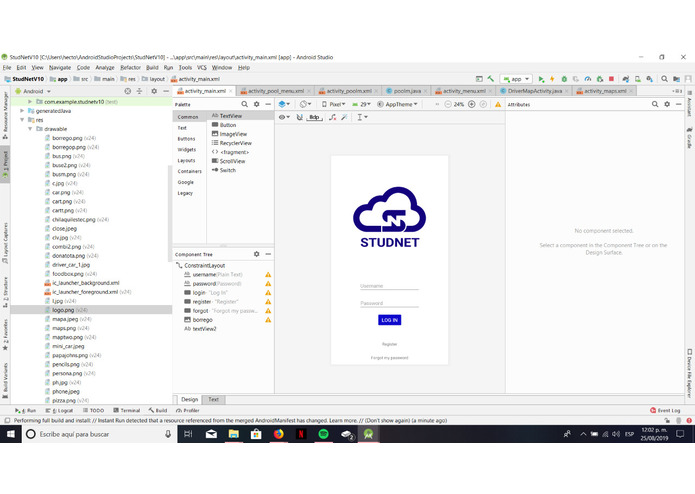The width and height of the screenshot is (695, 494).
Task: Open the Terminal tool window
Action: pyautogui.click(x=127, y=410)
